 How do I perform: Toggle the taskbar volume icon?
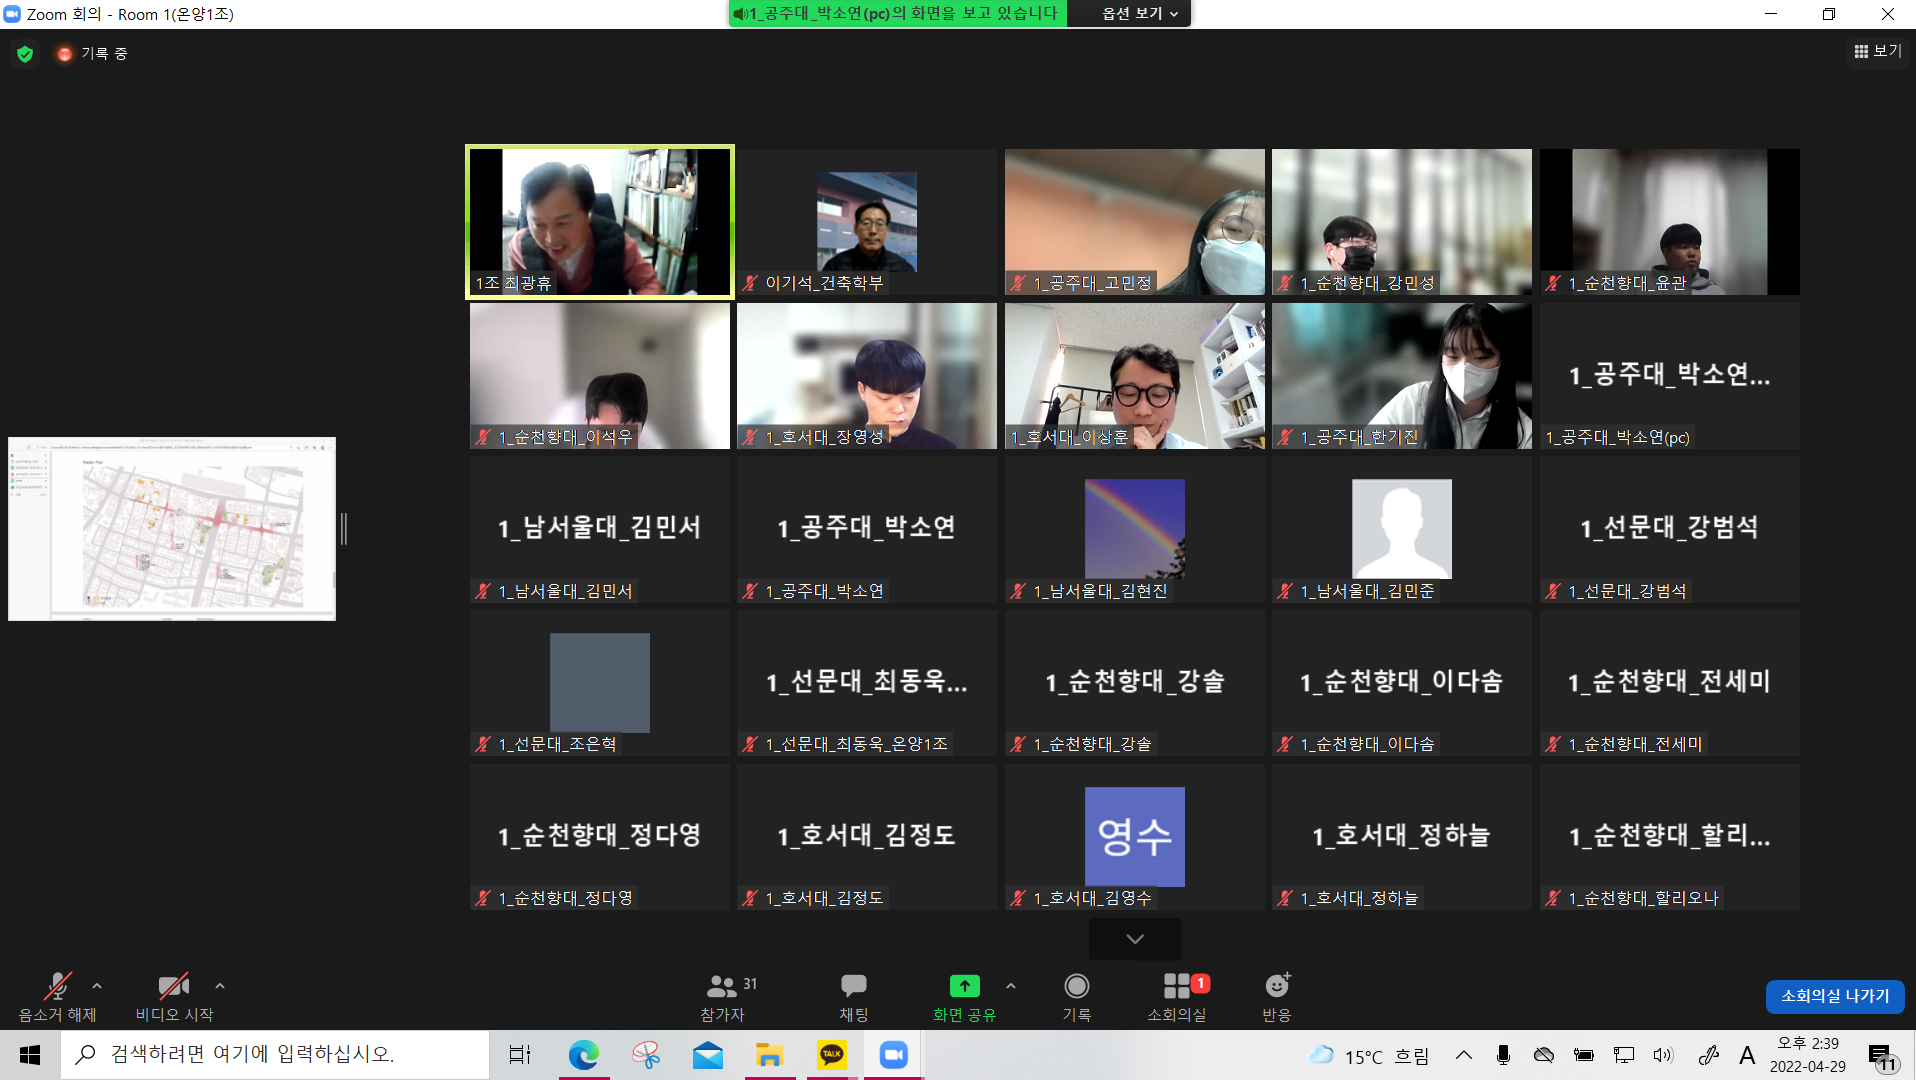click(1662, 1055)
